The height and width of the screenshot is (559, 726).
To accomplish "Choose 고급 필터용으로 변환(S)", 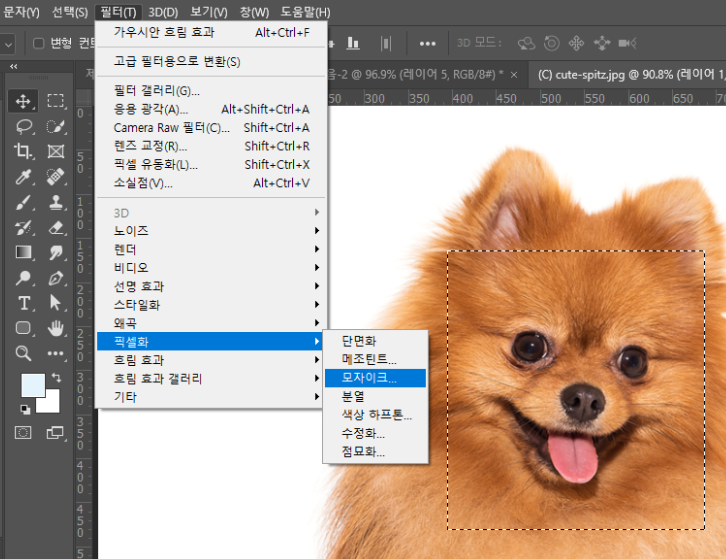I will click(x=211, y=61).
